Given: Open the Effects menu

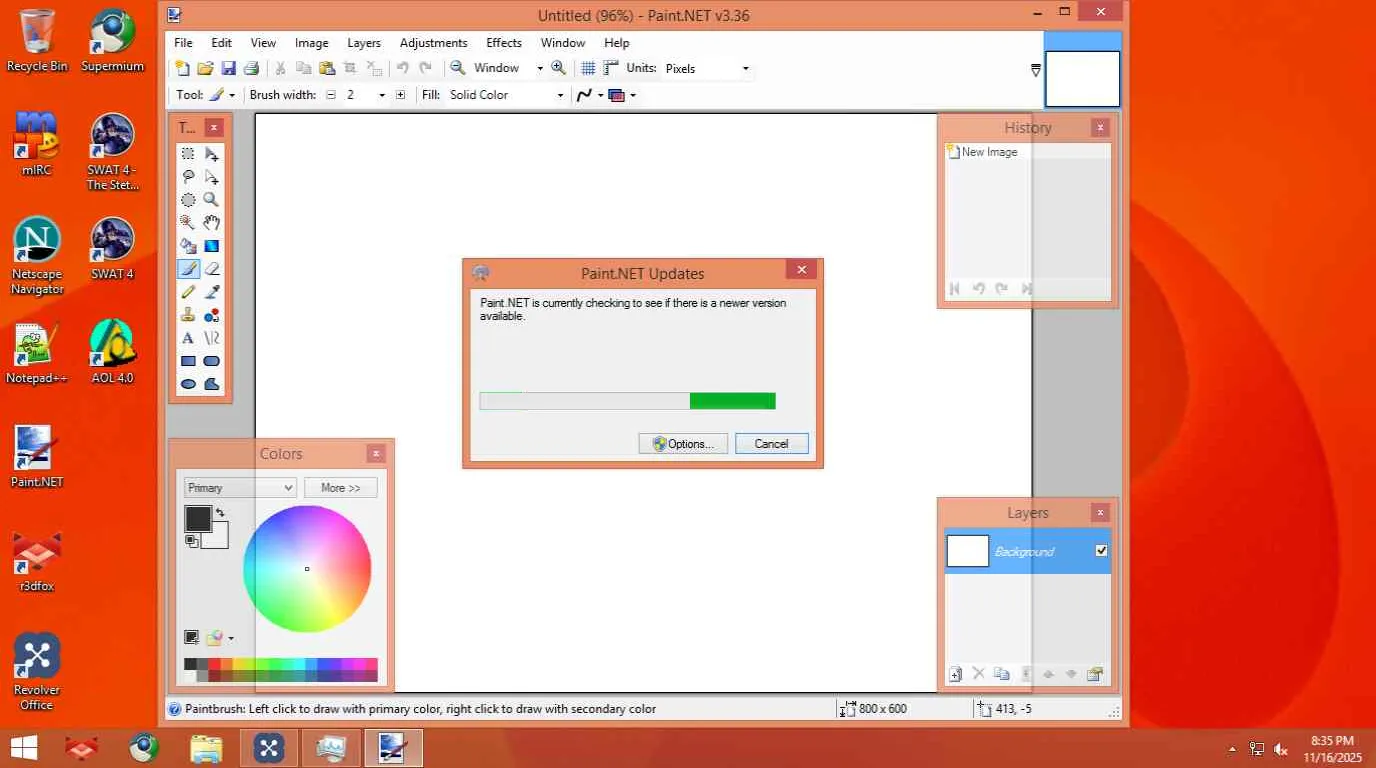Looking at the screenshot, I should click(x=504, y=43).
